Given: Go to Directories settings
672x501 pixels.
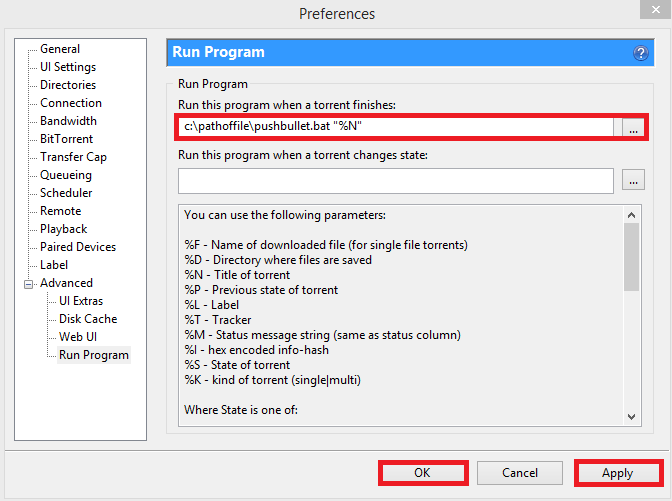Looking at the screenshot, I should pos(68,85).
